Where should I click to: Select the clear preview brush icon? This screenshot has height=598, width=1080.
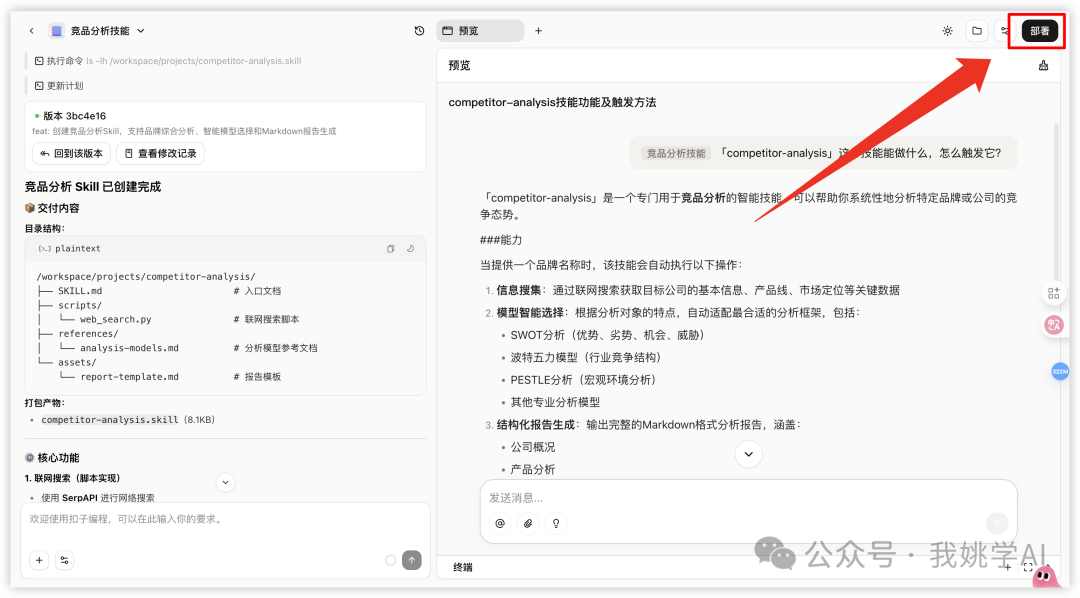pos(1043,65)
